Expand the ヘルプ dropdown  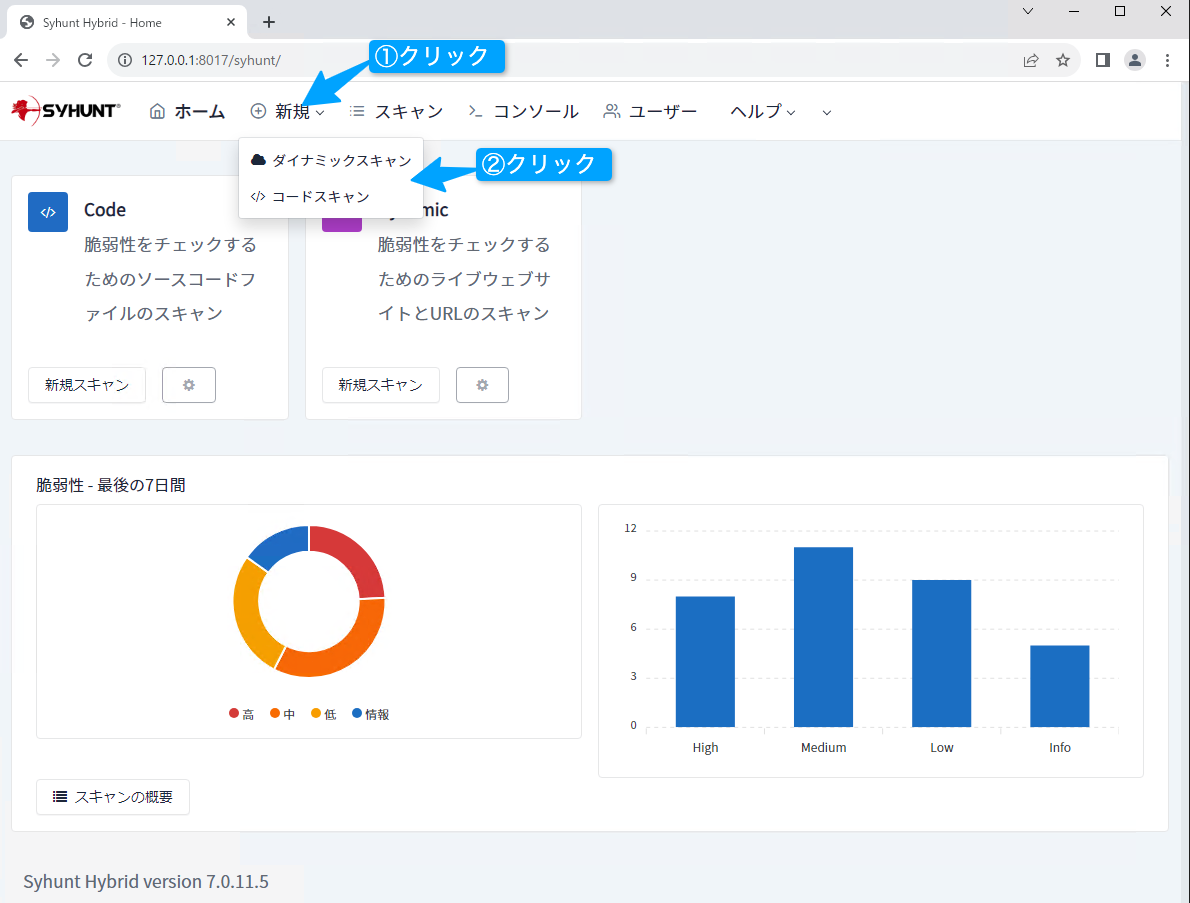pos(763,112)
